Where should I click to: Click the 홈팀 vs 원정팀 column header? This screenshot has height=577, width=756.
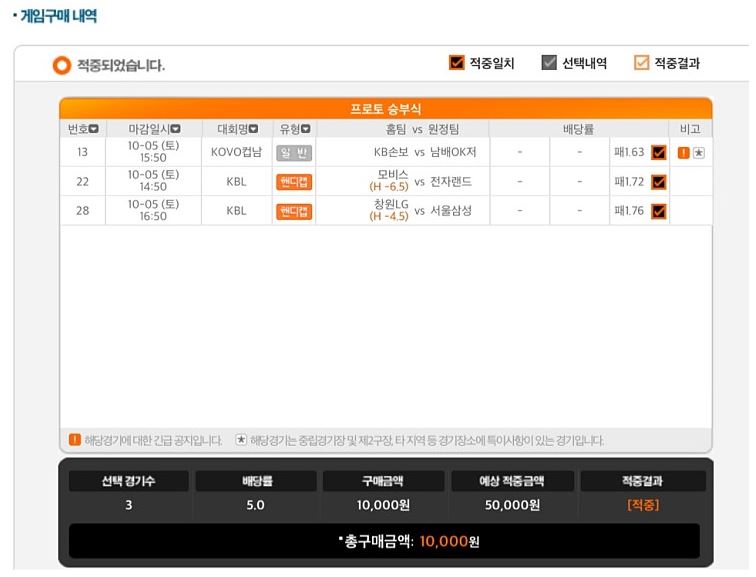click(x=422, y=129)
